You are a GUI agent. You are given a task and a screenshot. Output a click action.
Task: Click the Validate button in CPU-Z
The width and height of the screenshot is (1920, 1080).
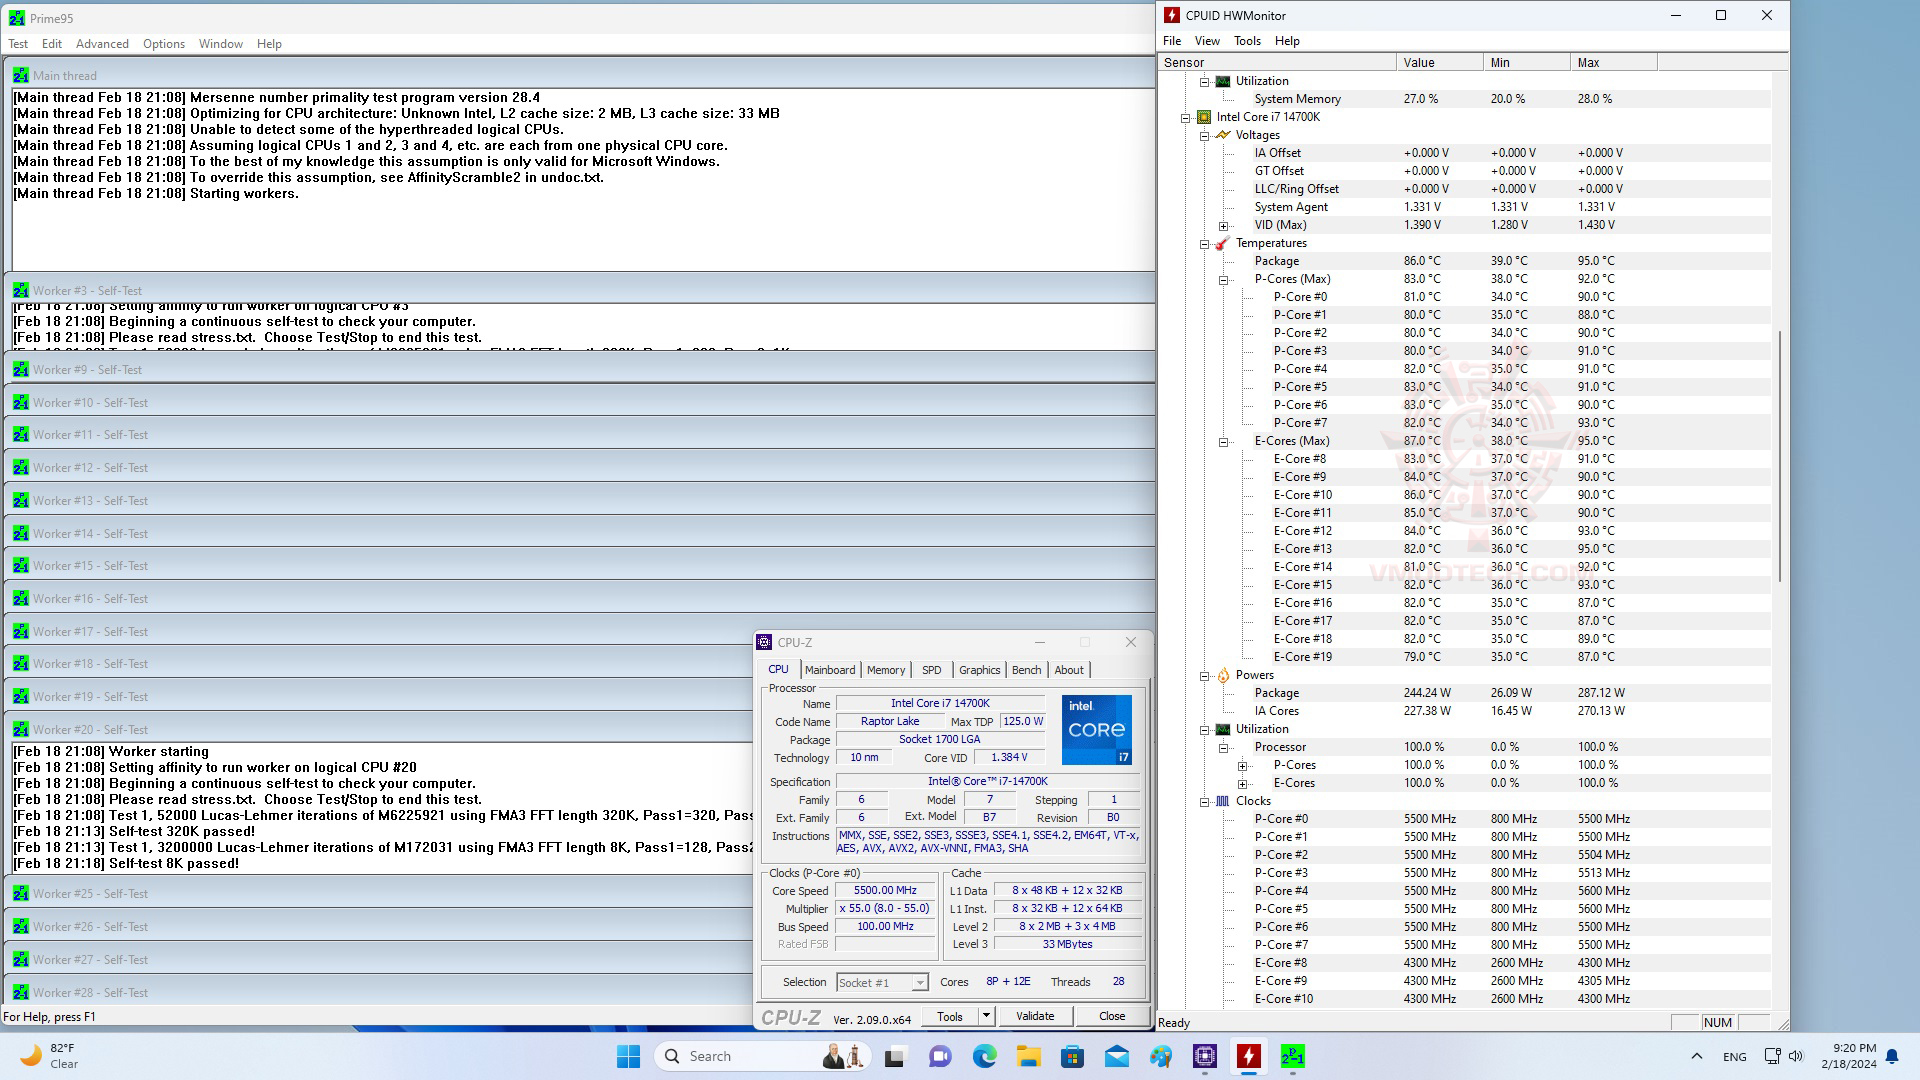(1034, 1016)
